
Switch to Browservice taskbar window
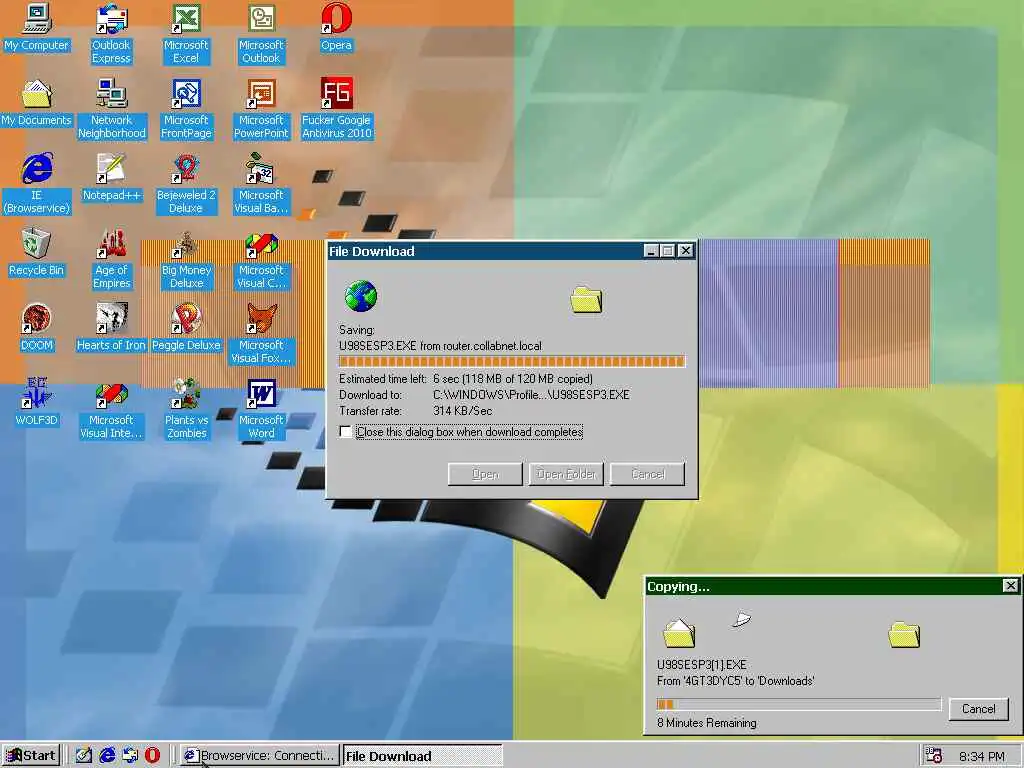point(259,756)
